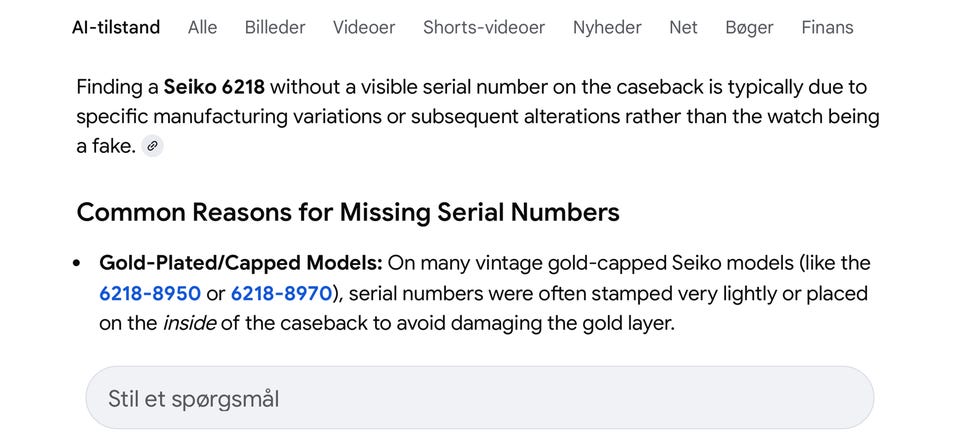Click the bullet point before Gold-Plated/Capped Models
The image size is (960, 443).
[78, 264]
